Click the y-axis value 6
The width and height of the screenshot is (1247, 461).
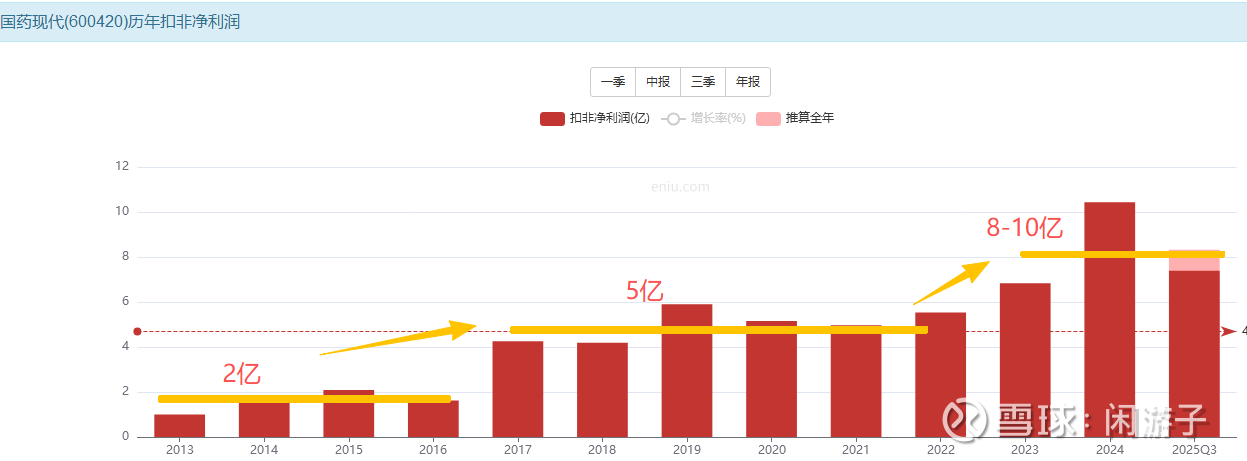click(126, 301)
